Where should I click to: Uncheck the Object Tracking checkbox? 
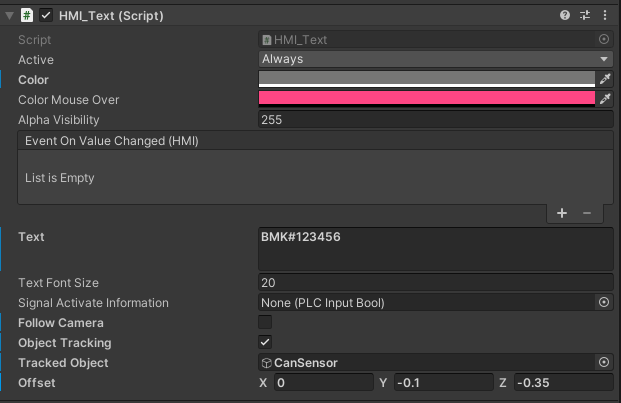point(265,342)
